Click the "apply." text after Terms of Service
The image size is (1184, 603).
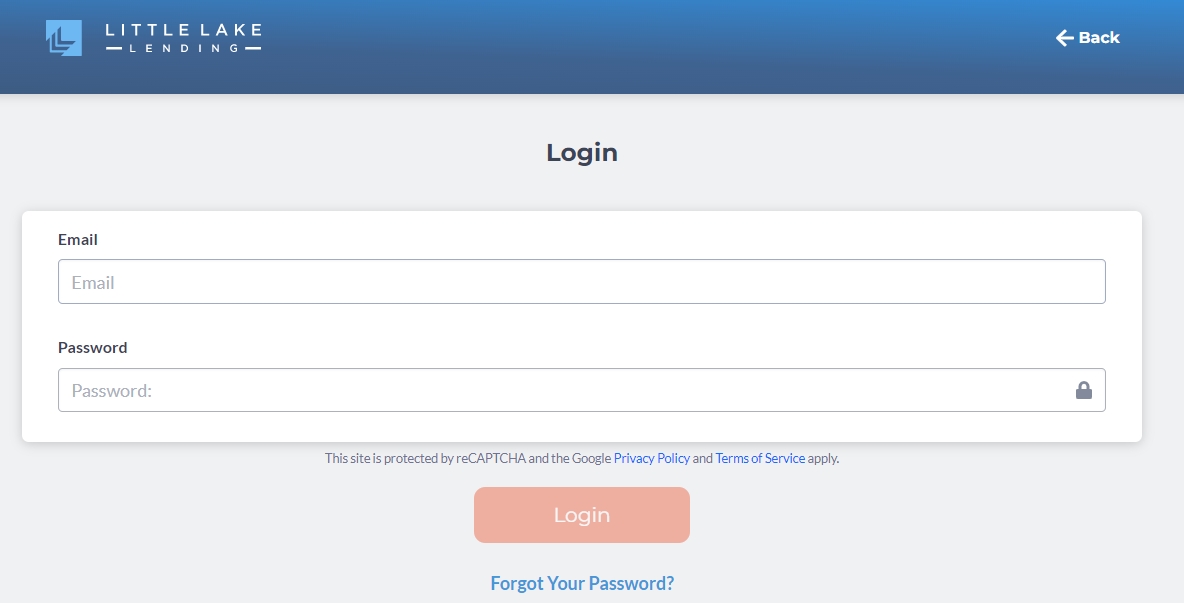coord(824,459)
